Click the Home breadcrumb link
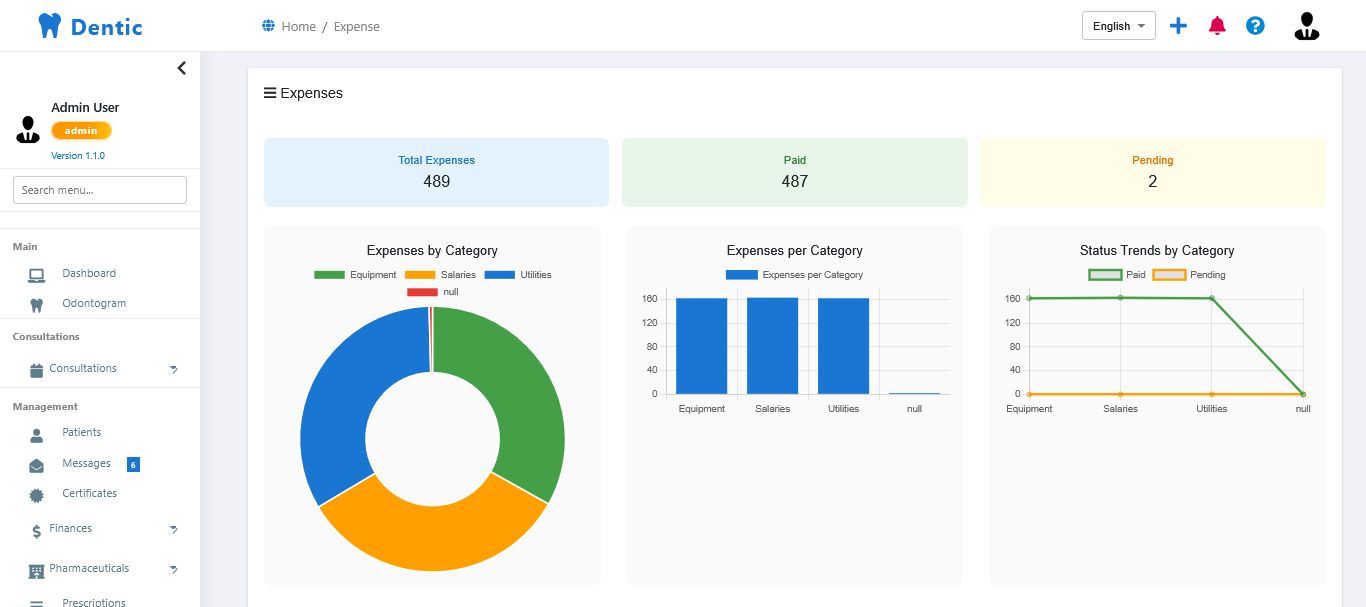Image resolution: width=1366 pixels, height=607 pixels. pos(298,27)
